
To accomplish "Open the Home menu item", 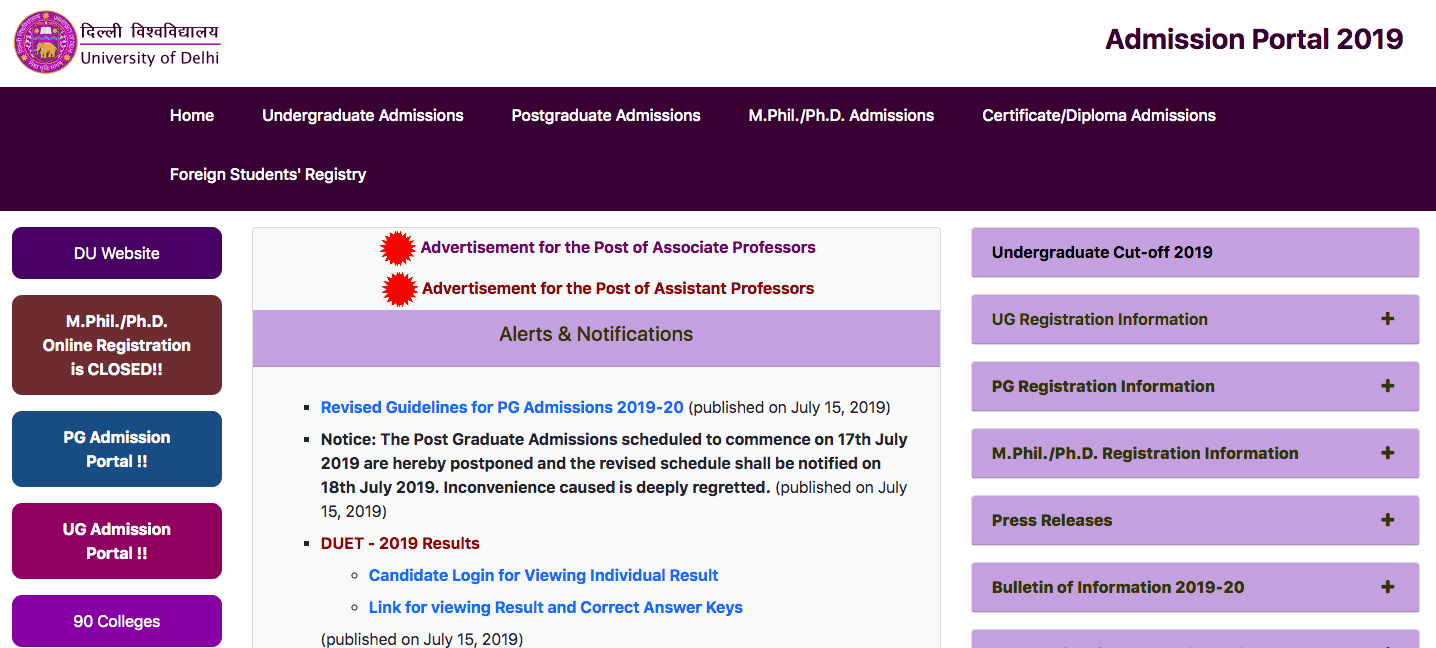I will click(192, 116).
